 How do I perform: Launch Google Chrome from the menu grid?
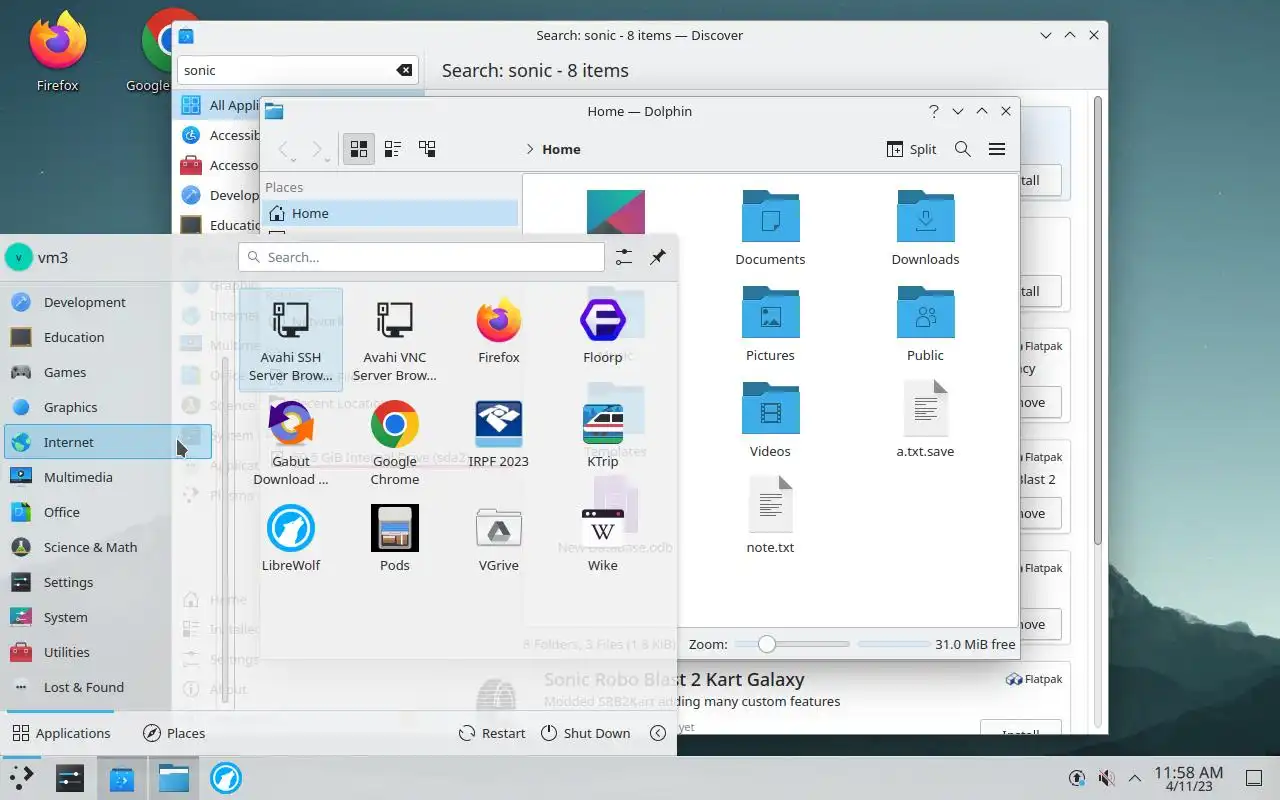[395, 444]
